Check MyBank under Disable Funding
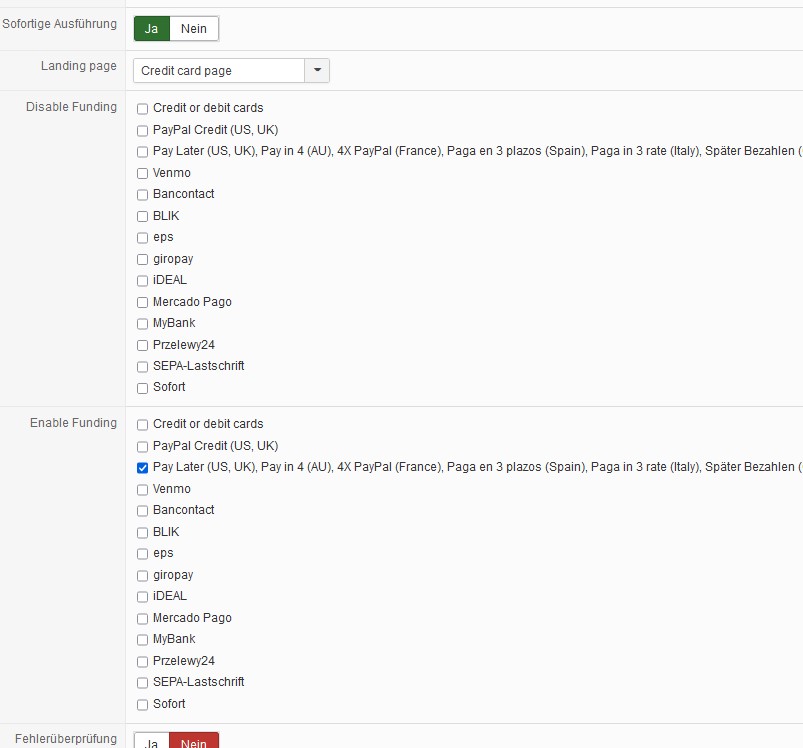This screenshot has width=803, height=748. [x=142, y=324]
